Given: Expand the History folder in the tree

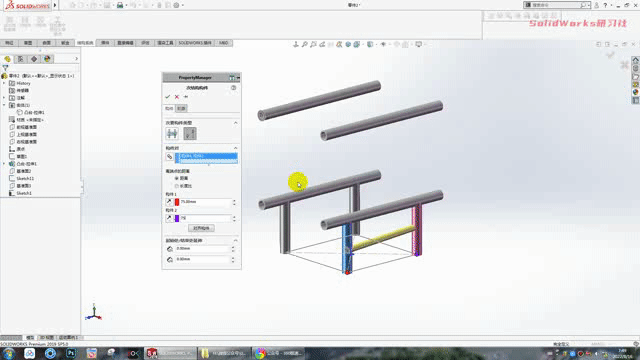Looking at the screenshot, I should pyautogui.click(x=4, y=83).
